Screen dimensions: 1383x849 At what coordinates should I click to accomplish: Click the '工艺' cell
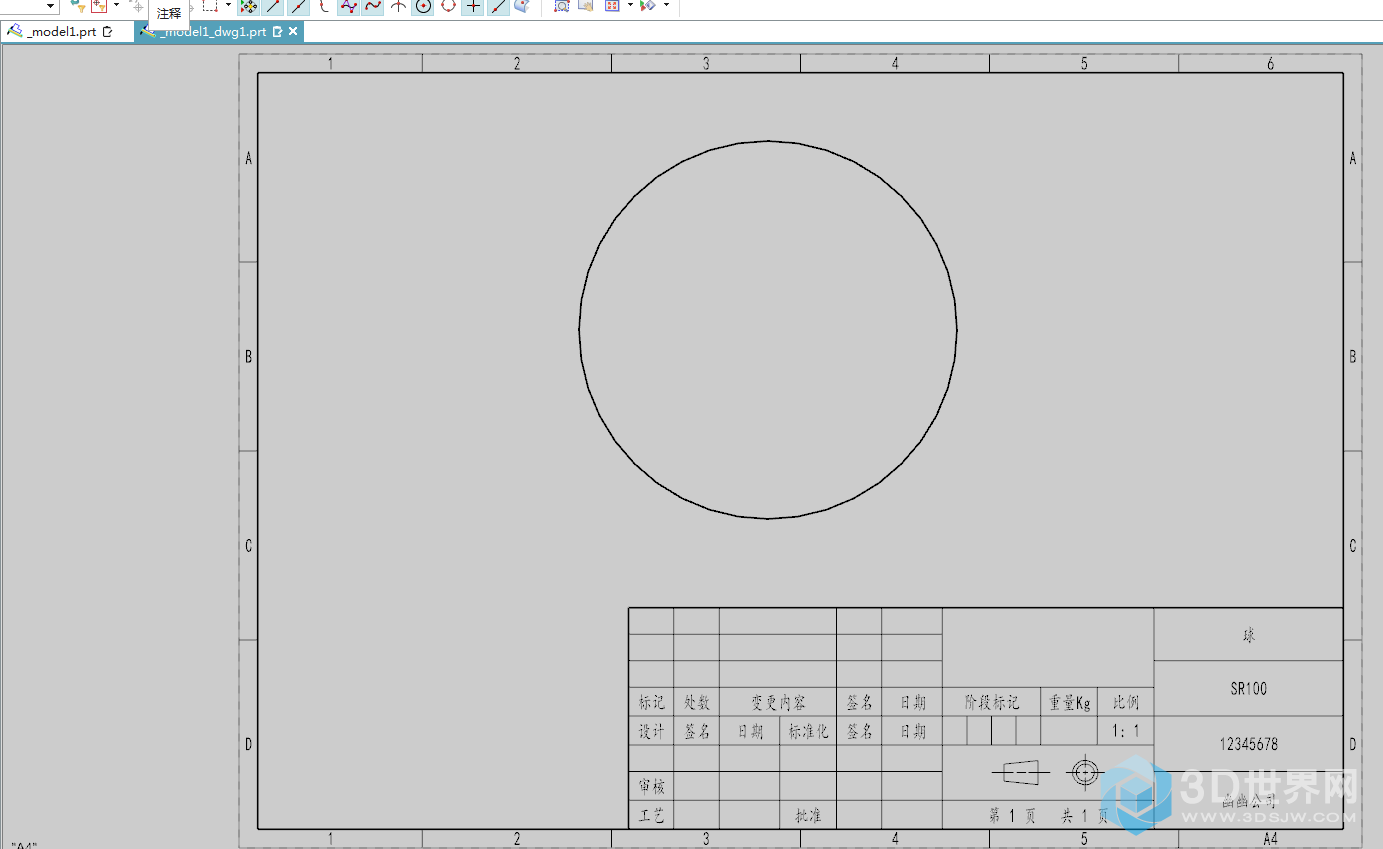pos(651,815)
